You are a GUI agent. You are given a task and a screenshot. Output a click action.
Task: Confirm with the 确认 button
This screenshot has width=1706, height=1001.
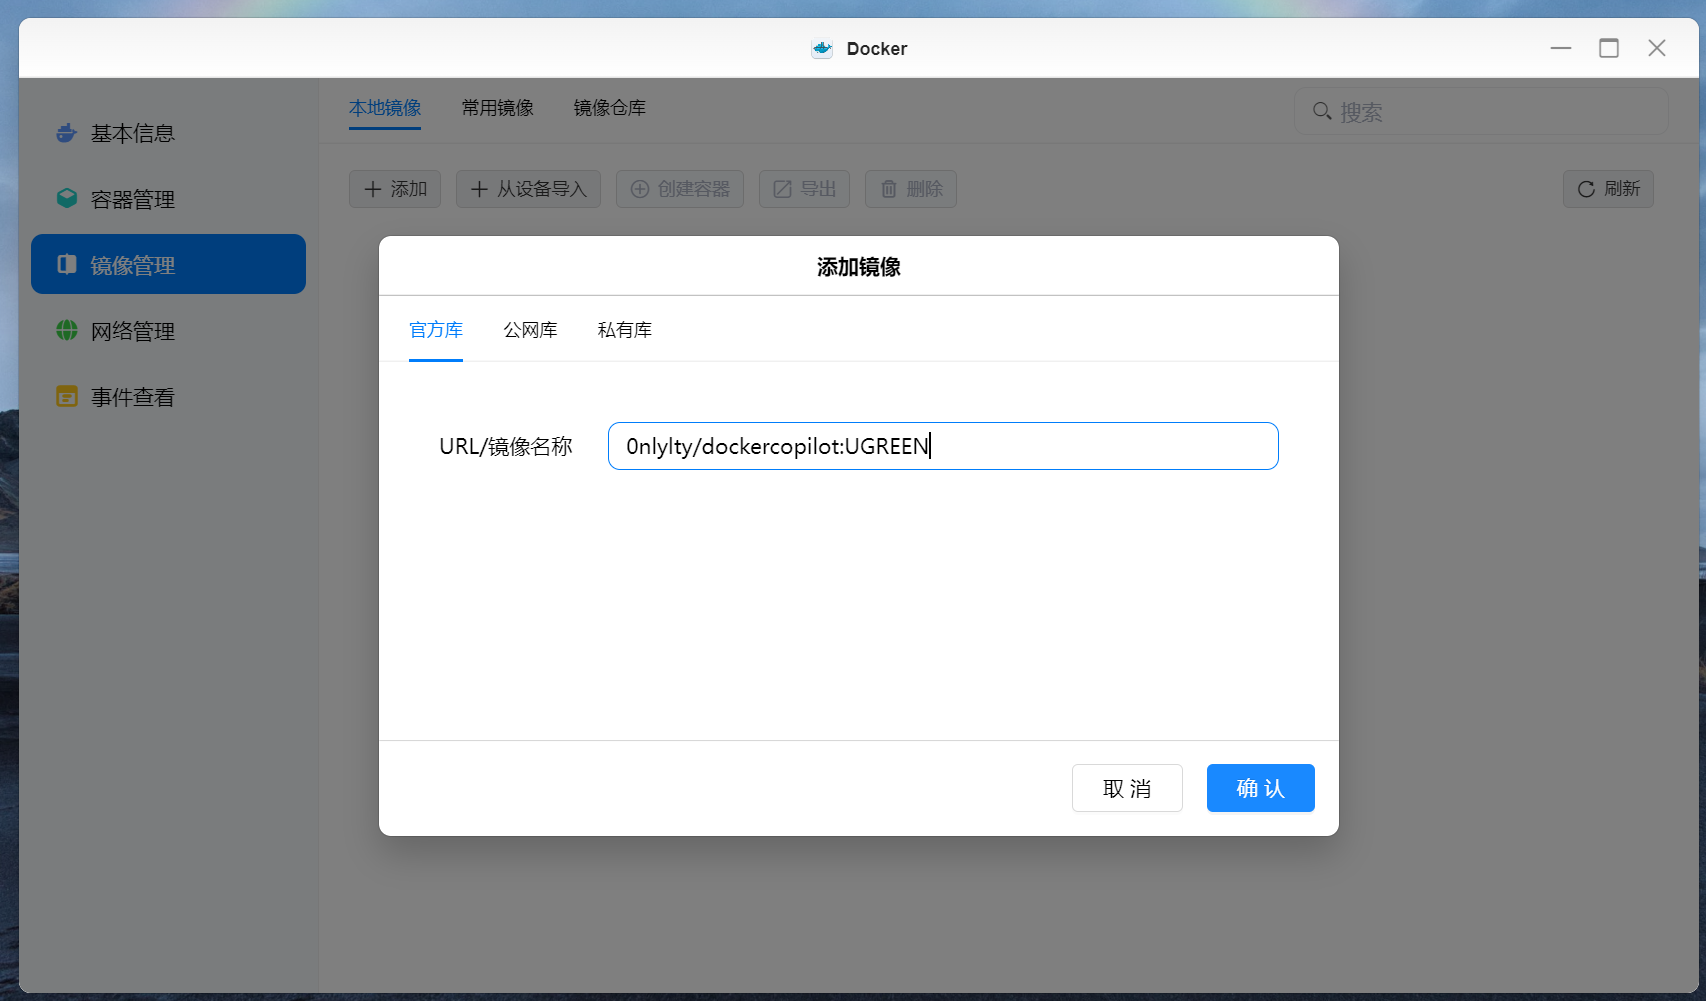click(x=1260, y=788)
